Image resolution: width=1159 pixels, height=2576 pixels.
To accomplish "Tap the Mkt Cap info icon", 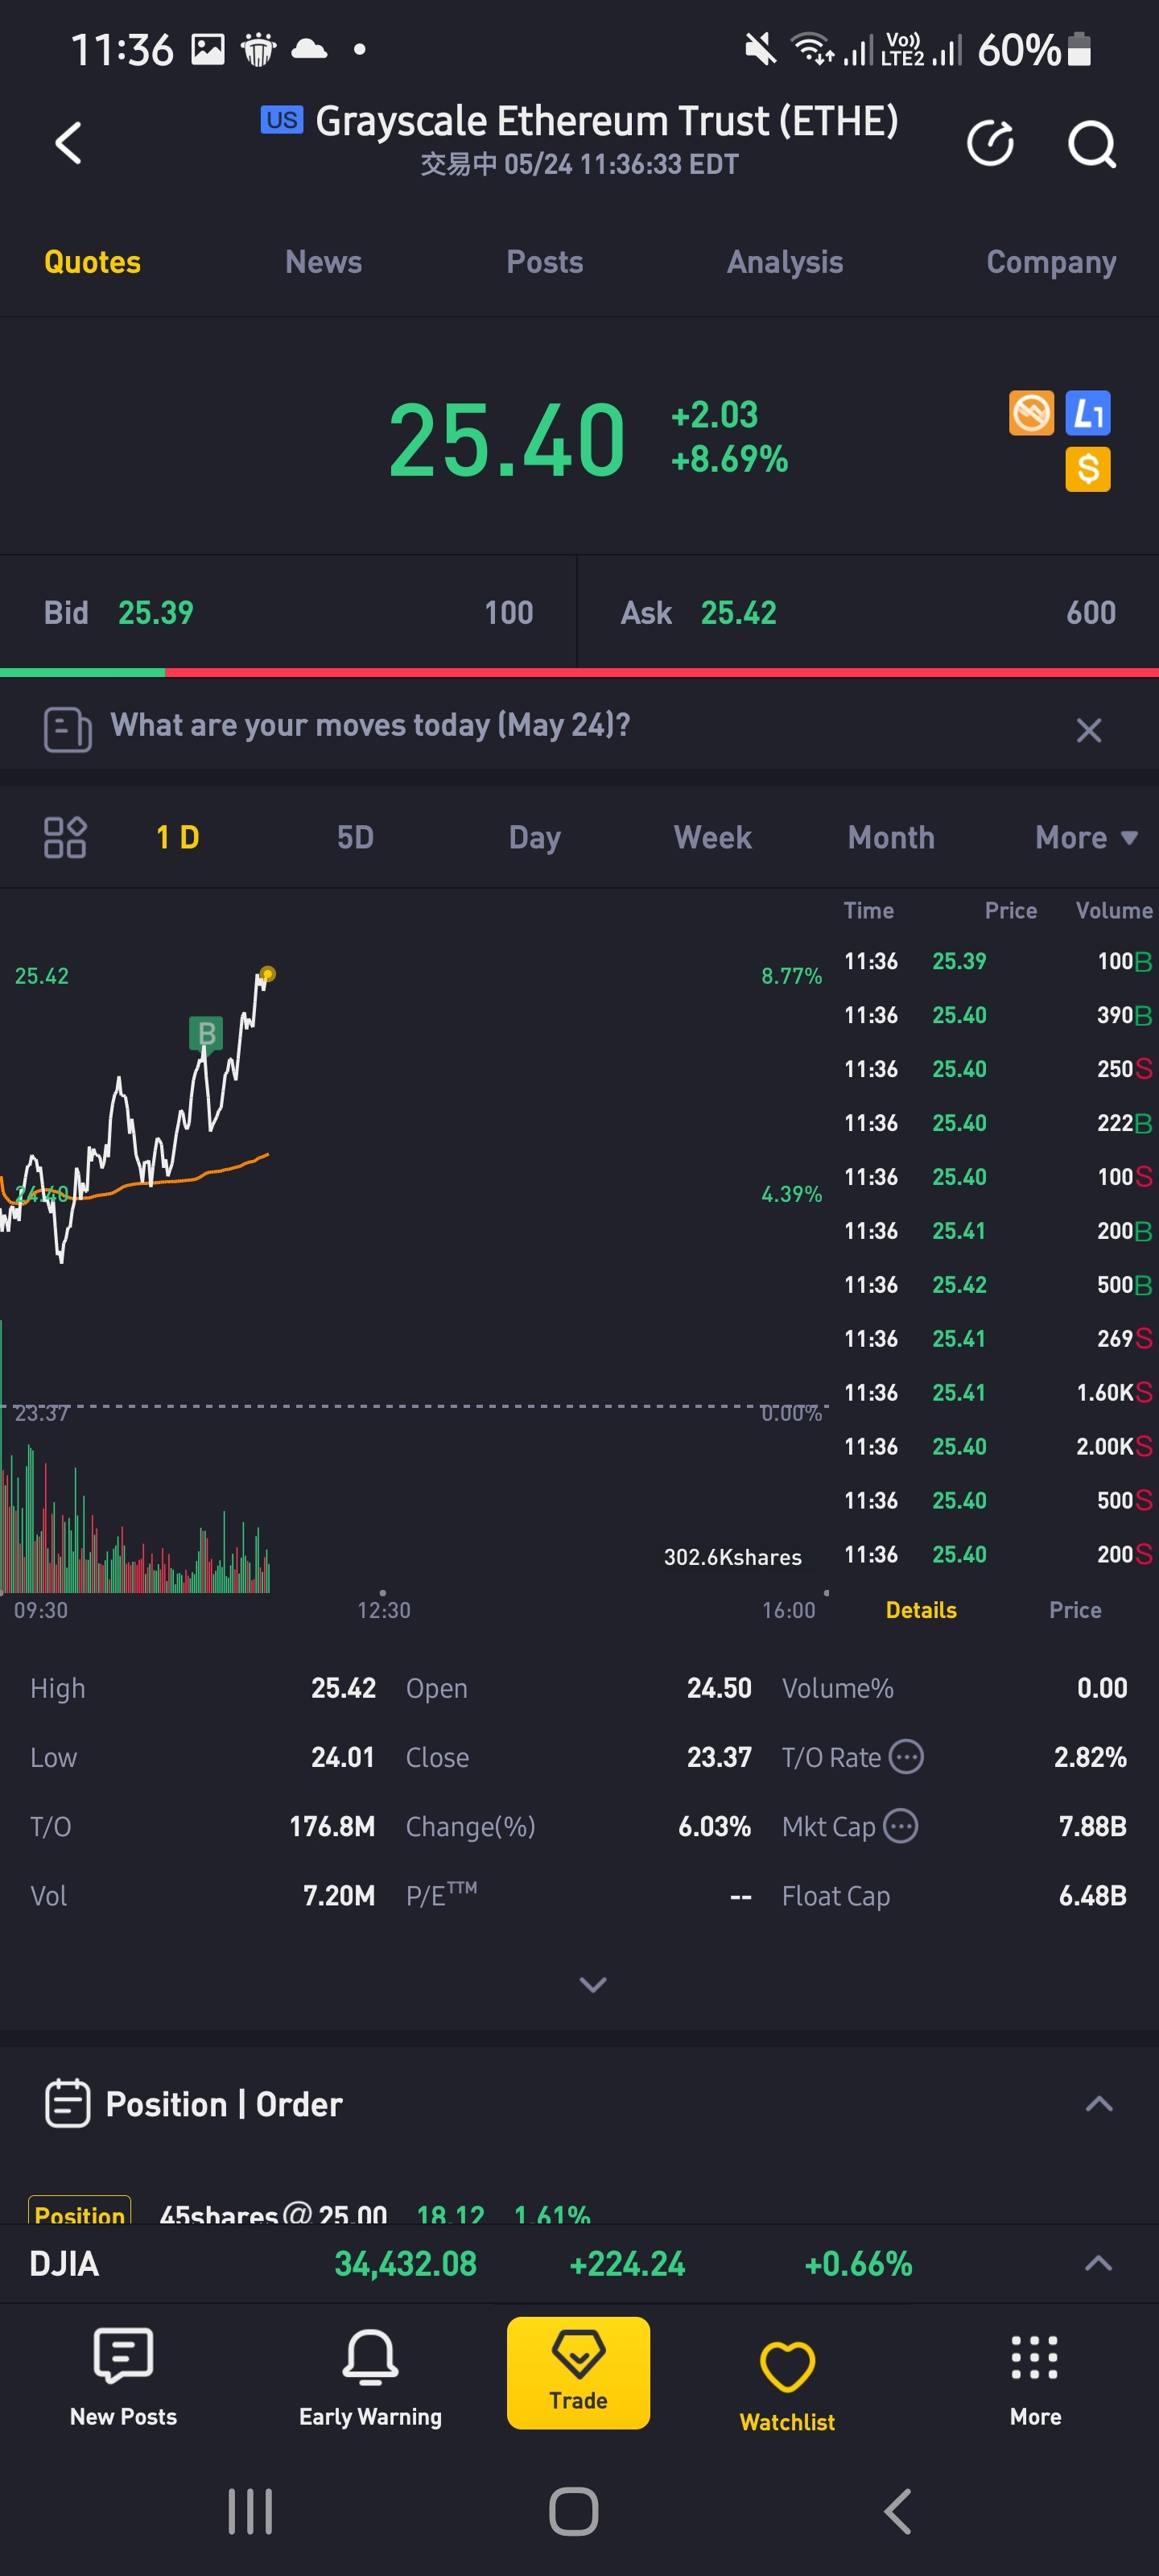I will [900, 1826].
